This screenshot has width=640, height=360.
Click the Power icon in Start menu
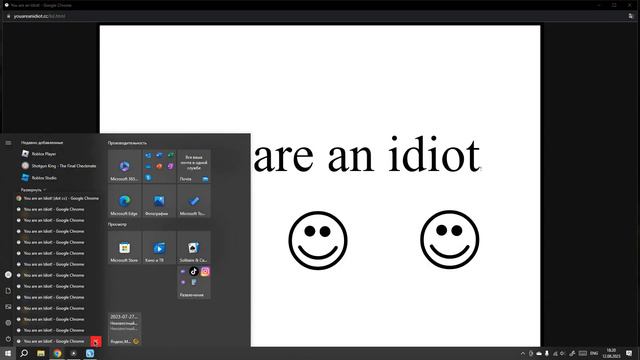8,339
